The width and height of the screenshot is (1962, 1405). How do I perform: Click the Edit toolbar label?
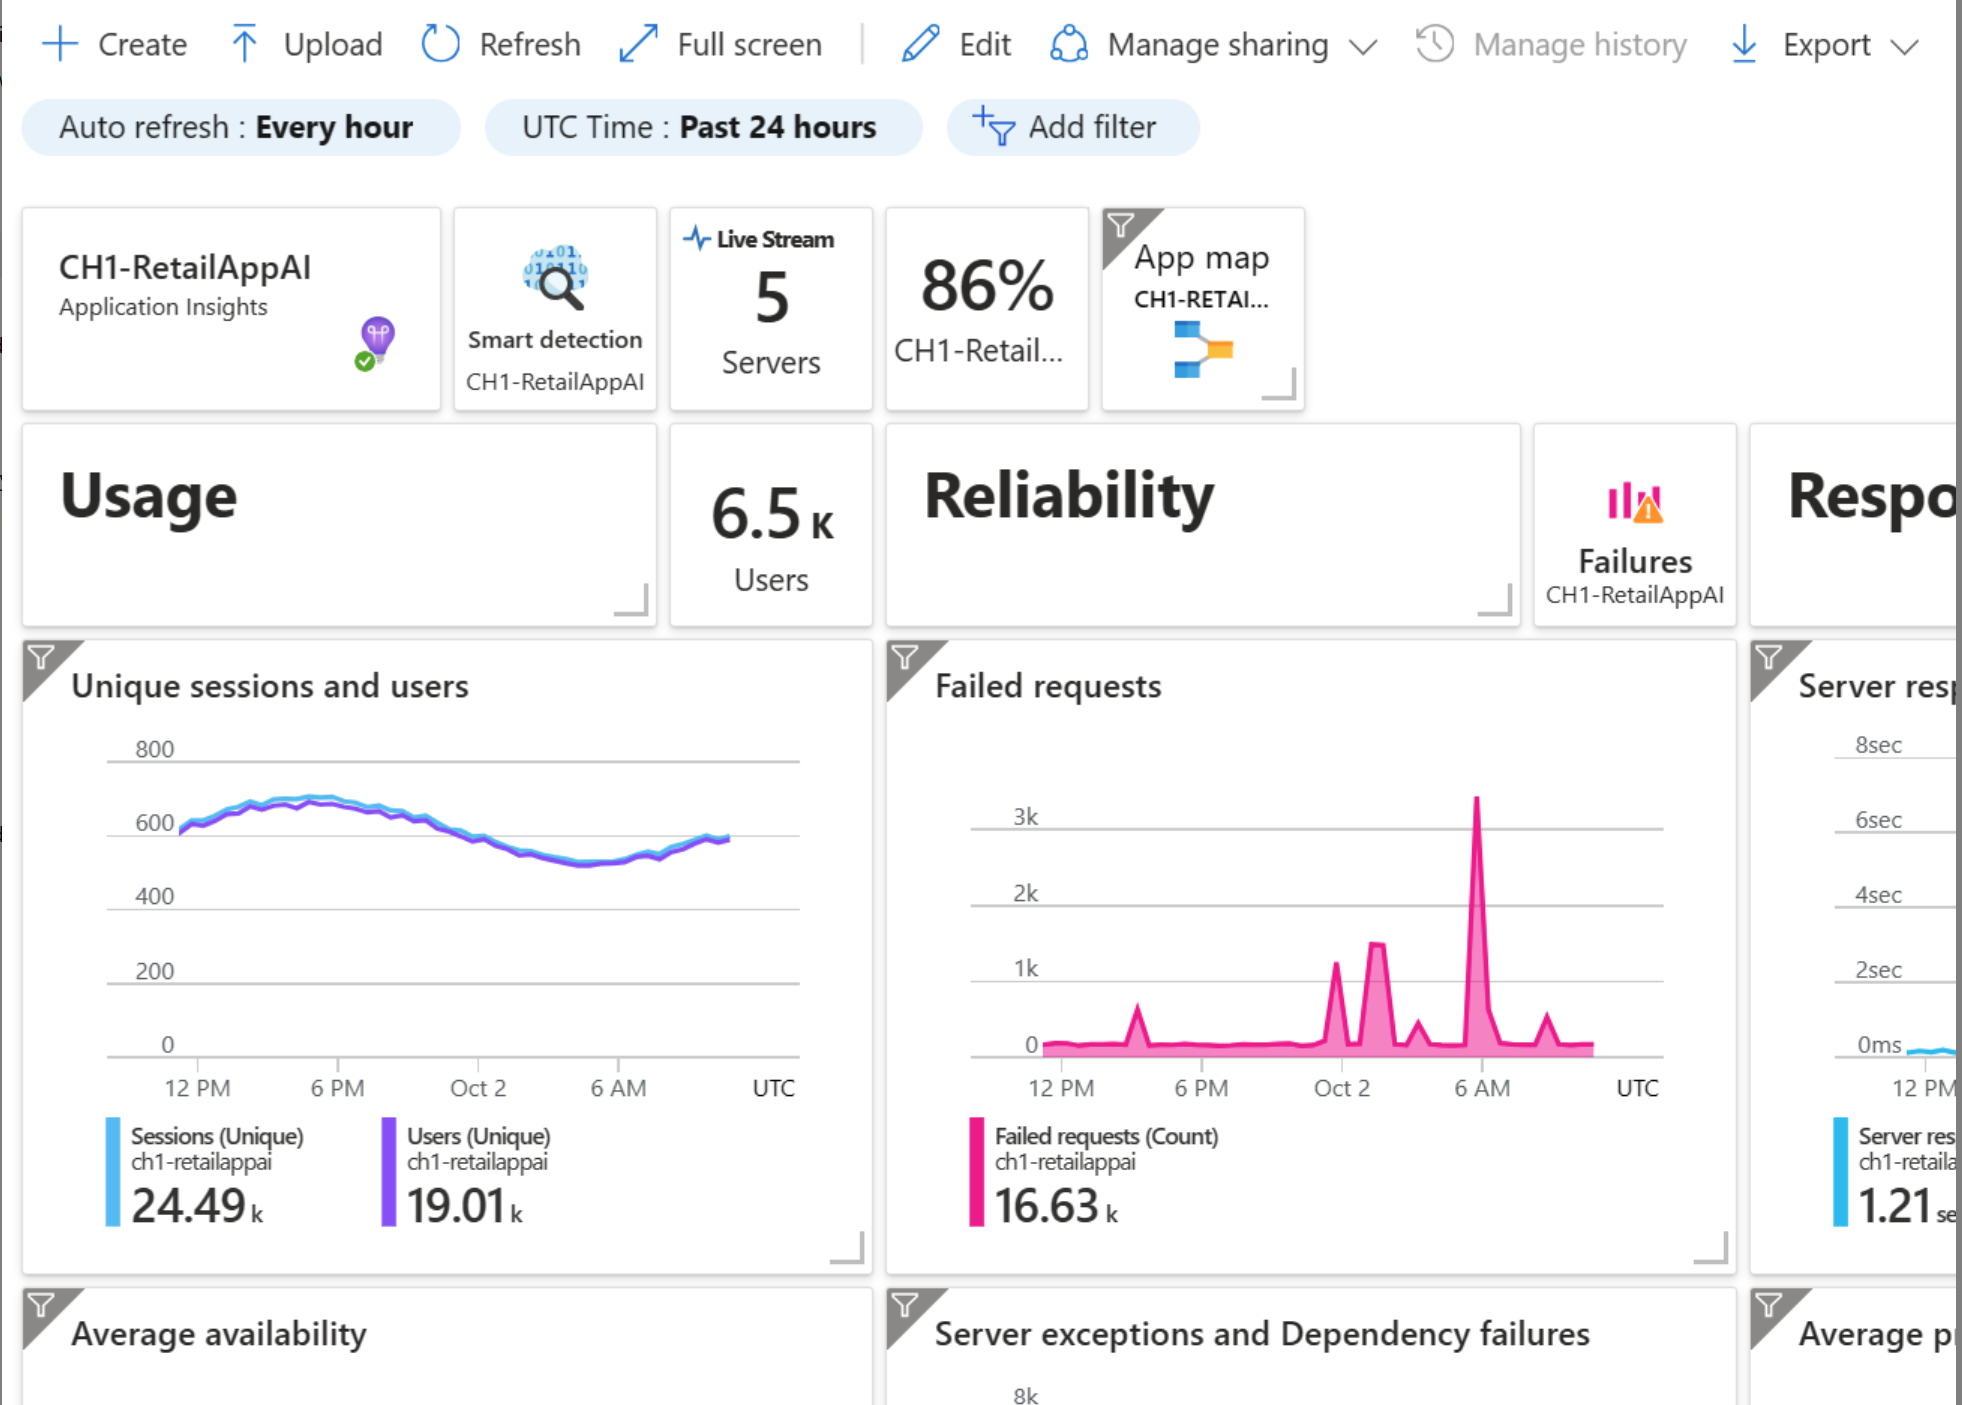[x=985, y=44]
